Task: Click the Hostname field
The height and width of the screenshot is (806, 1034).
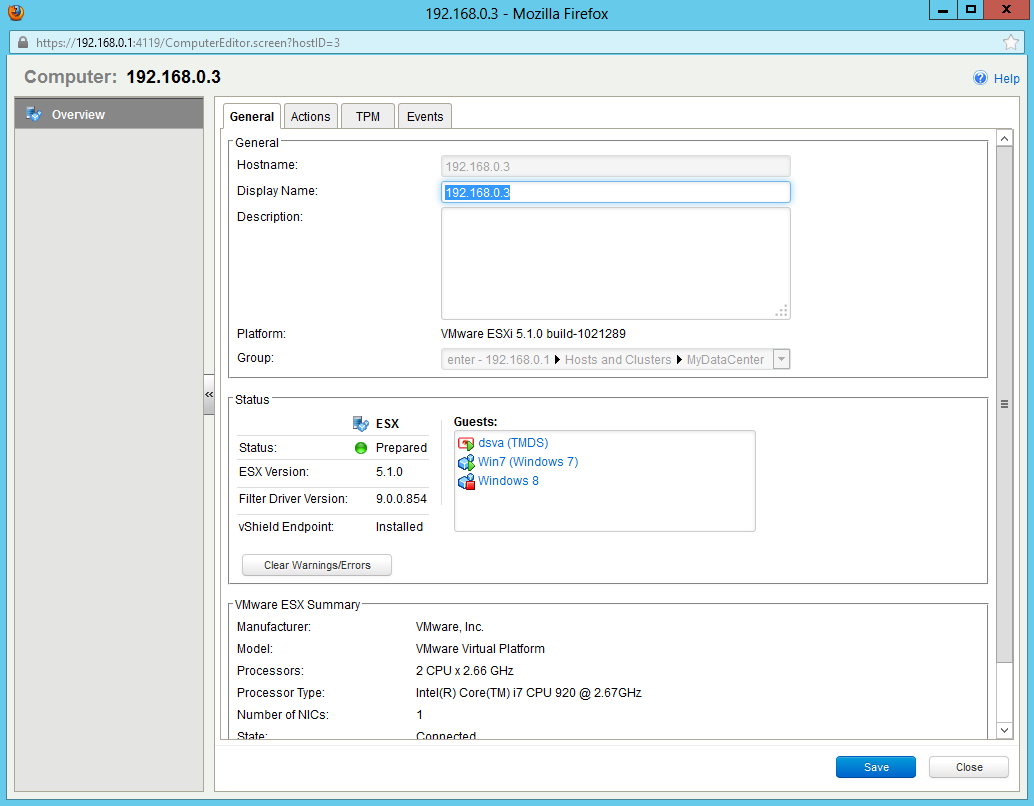Action: point(615,166)
